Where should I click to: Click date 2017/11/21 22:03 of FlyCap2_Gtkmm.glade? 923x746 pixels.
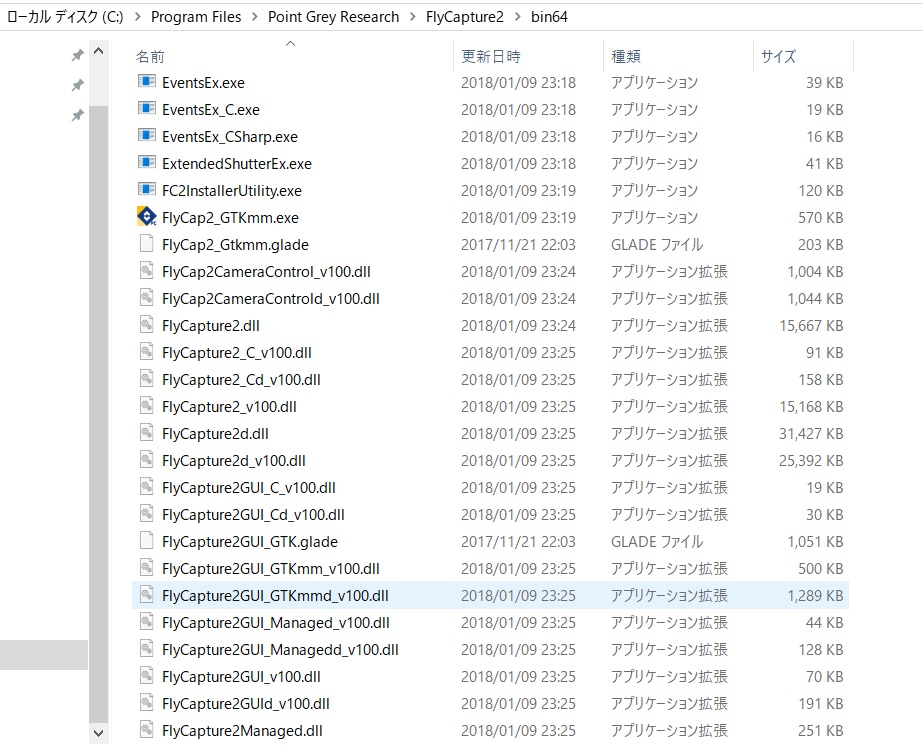pyautogui.click(x=518, y=244)
